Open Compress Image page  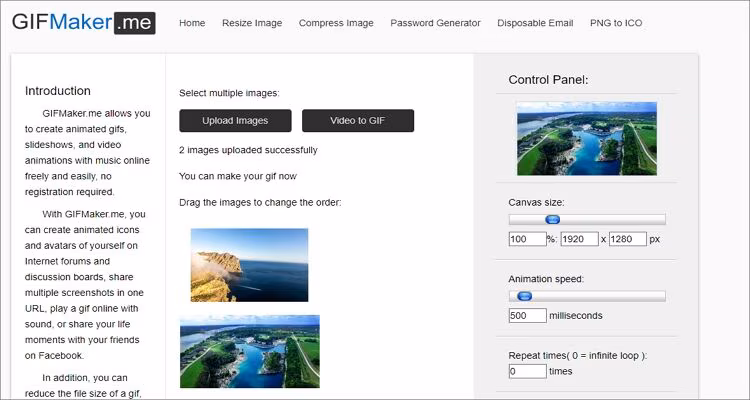(x=336, y=23)
